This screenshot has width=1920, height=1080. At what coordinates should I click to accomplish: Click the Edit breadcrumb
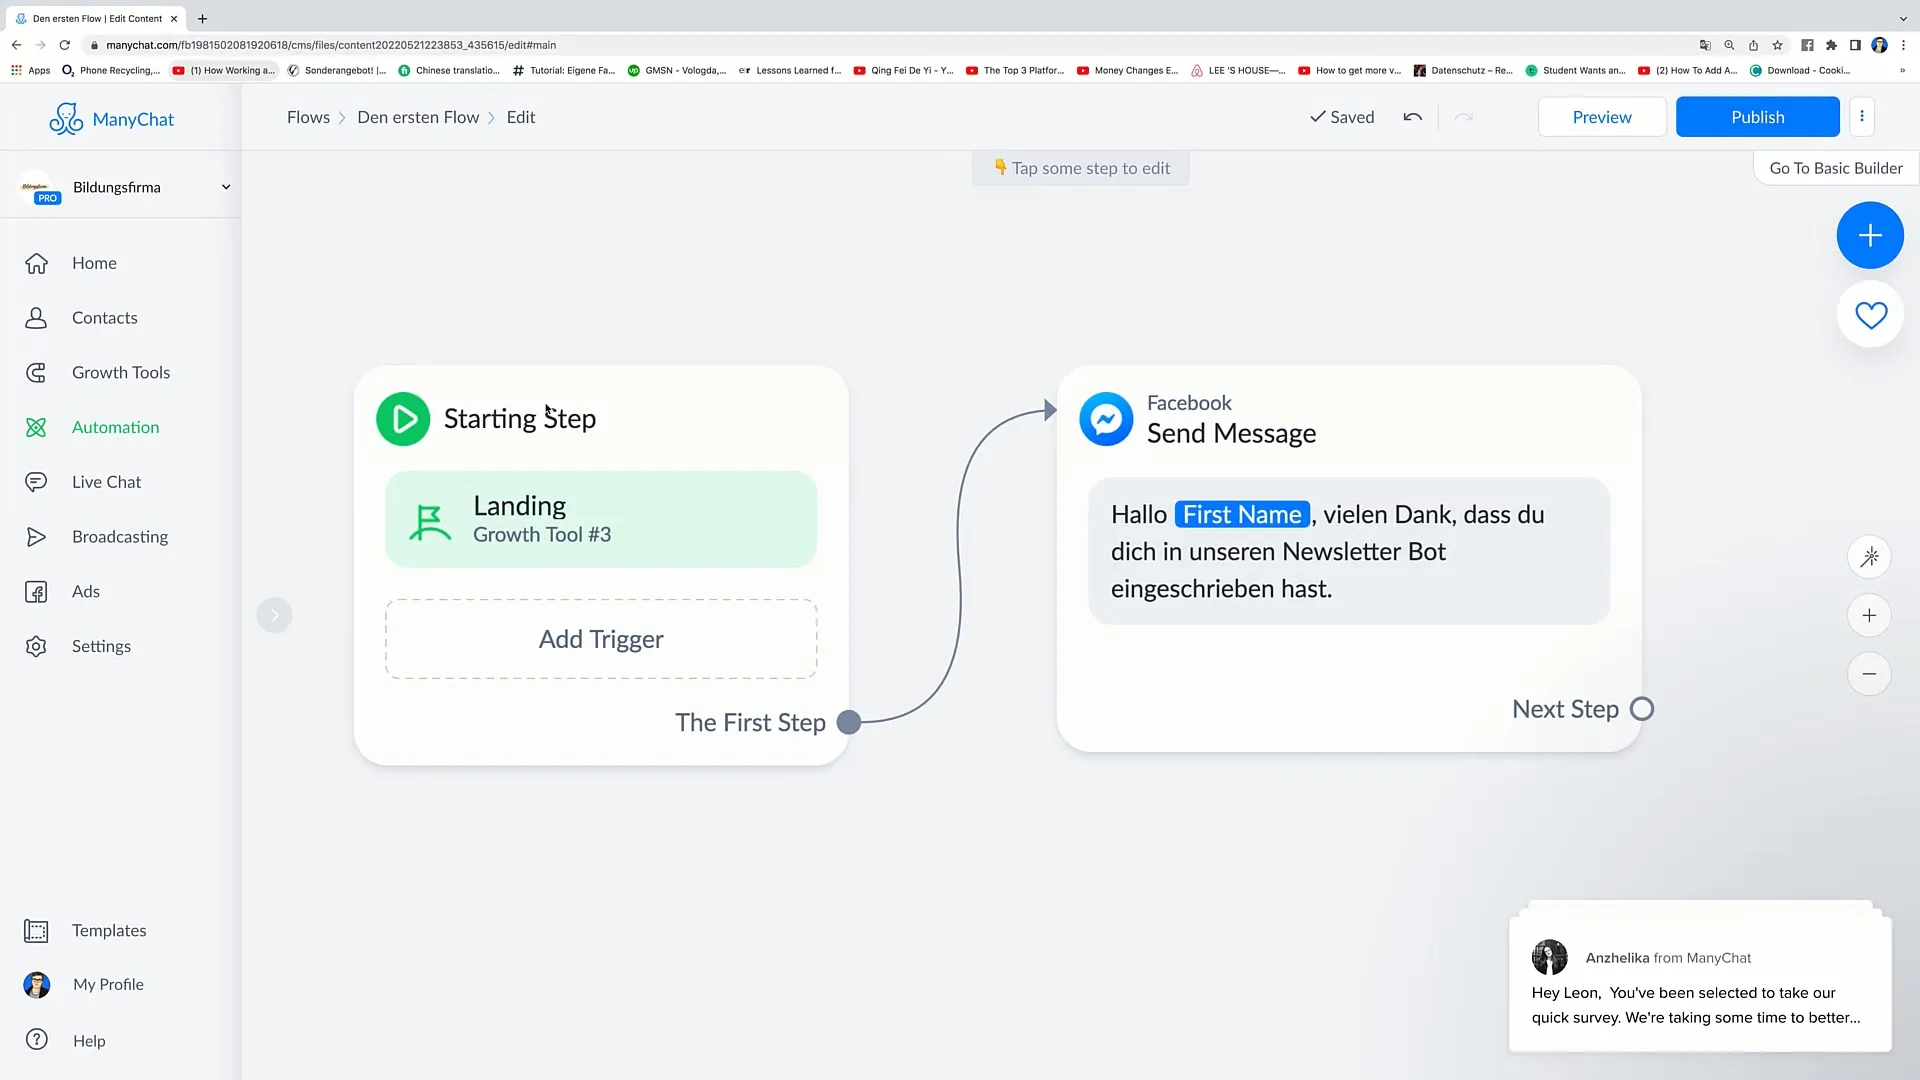click(521, 117)
